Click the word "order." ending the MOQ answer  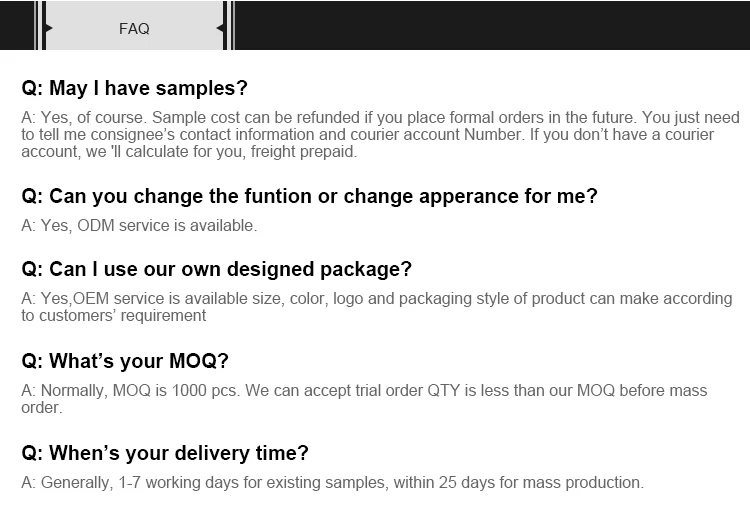click(x=41, y=408)
